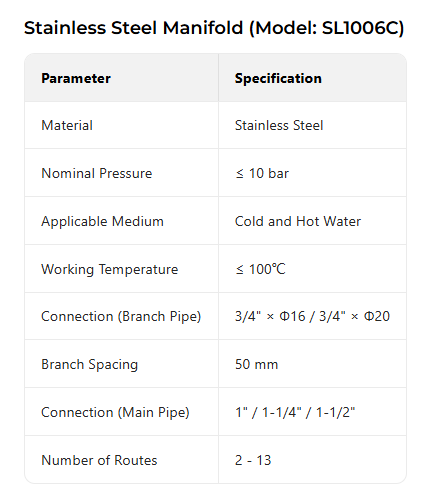Click the ≤ 100℃ temperature value
The height and width of the screenshot is (496, 429).
[260, 269]
